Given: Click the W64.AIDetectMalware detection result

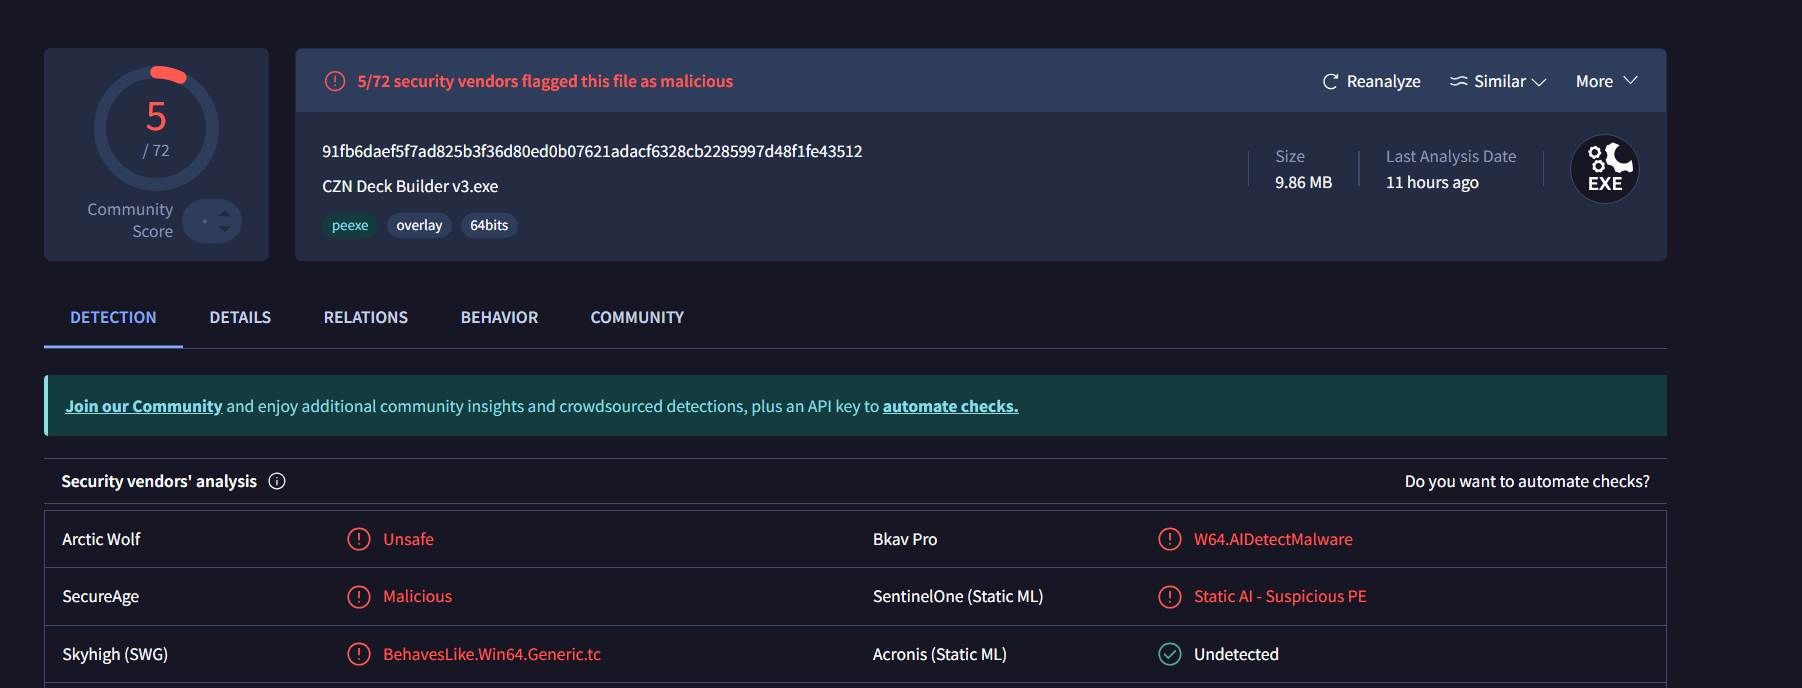Looking at the screenshot, I should (x=1273, y=539).
